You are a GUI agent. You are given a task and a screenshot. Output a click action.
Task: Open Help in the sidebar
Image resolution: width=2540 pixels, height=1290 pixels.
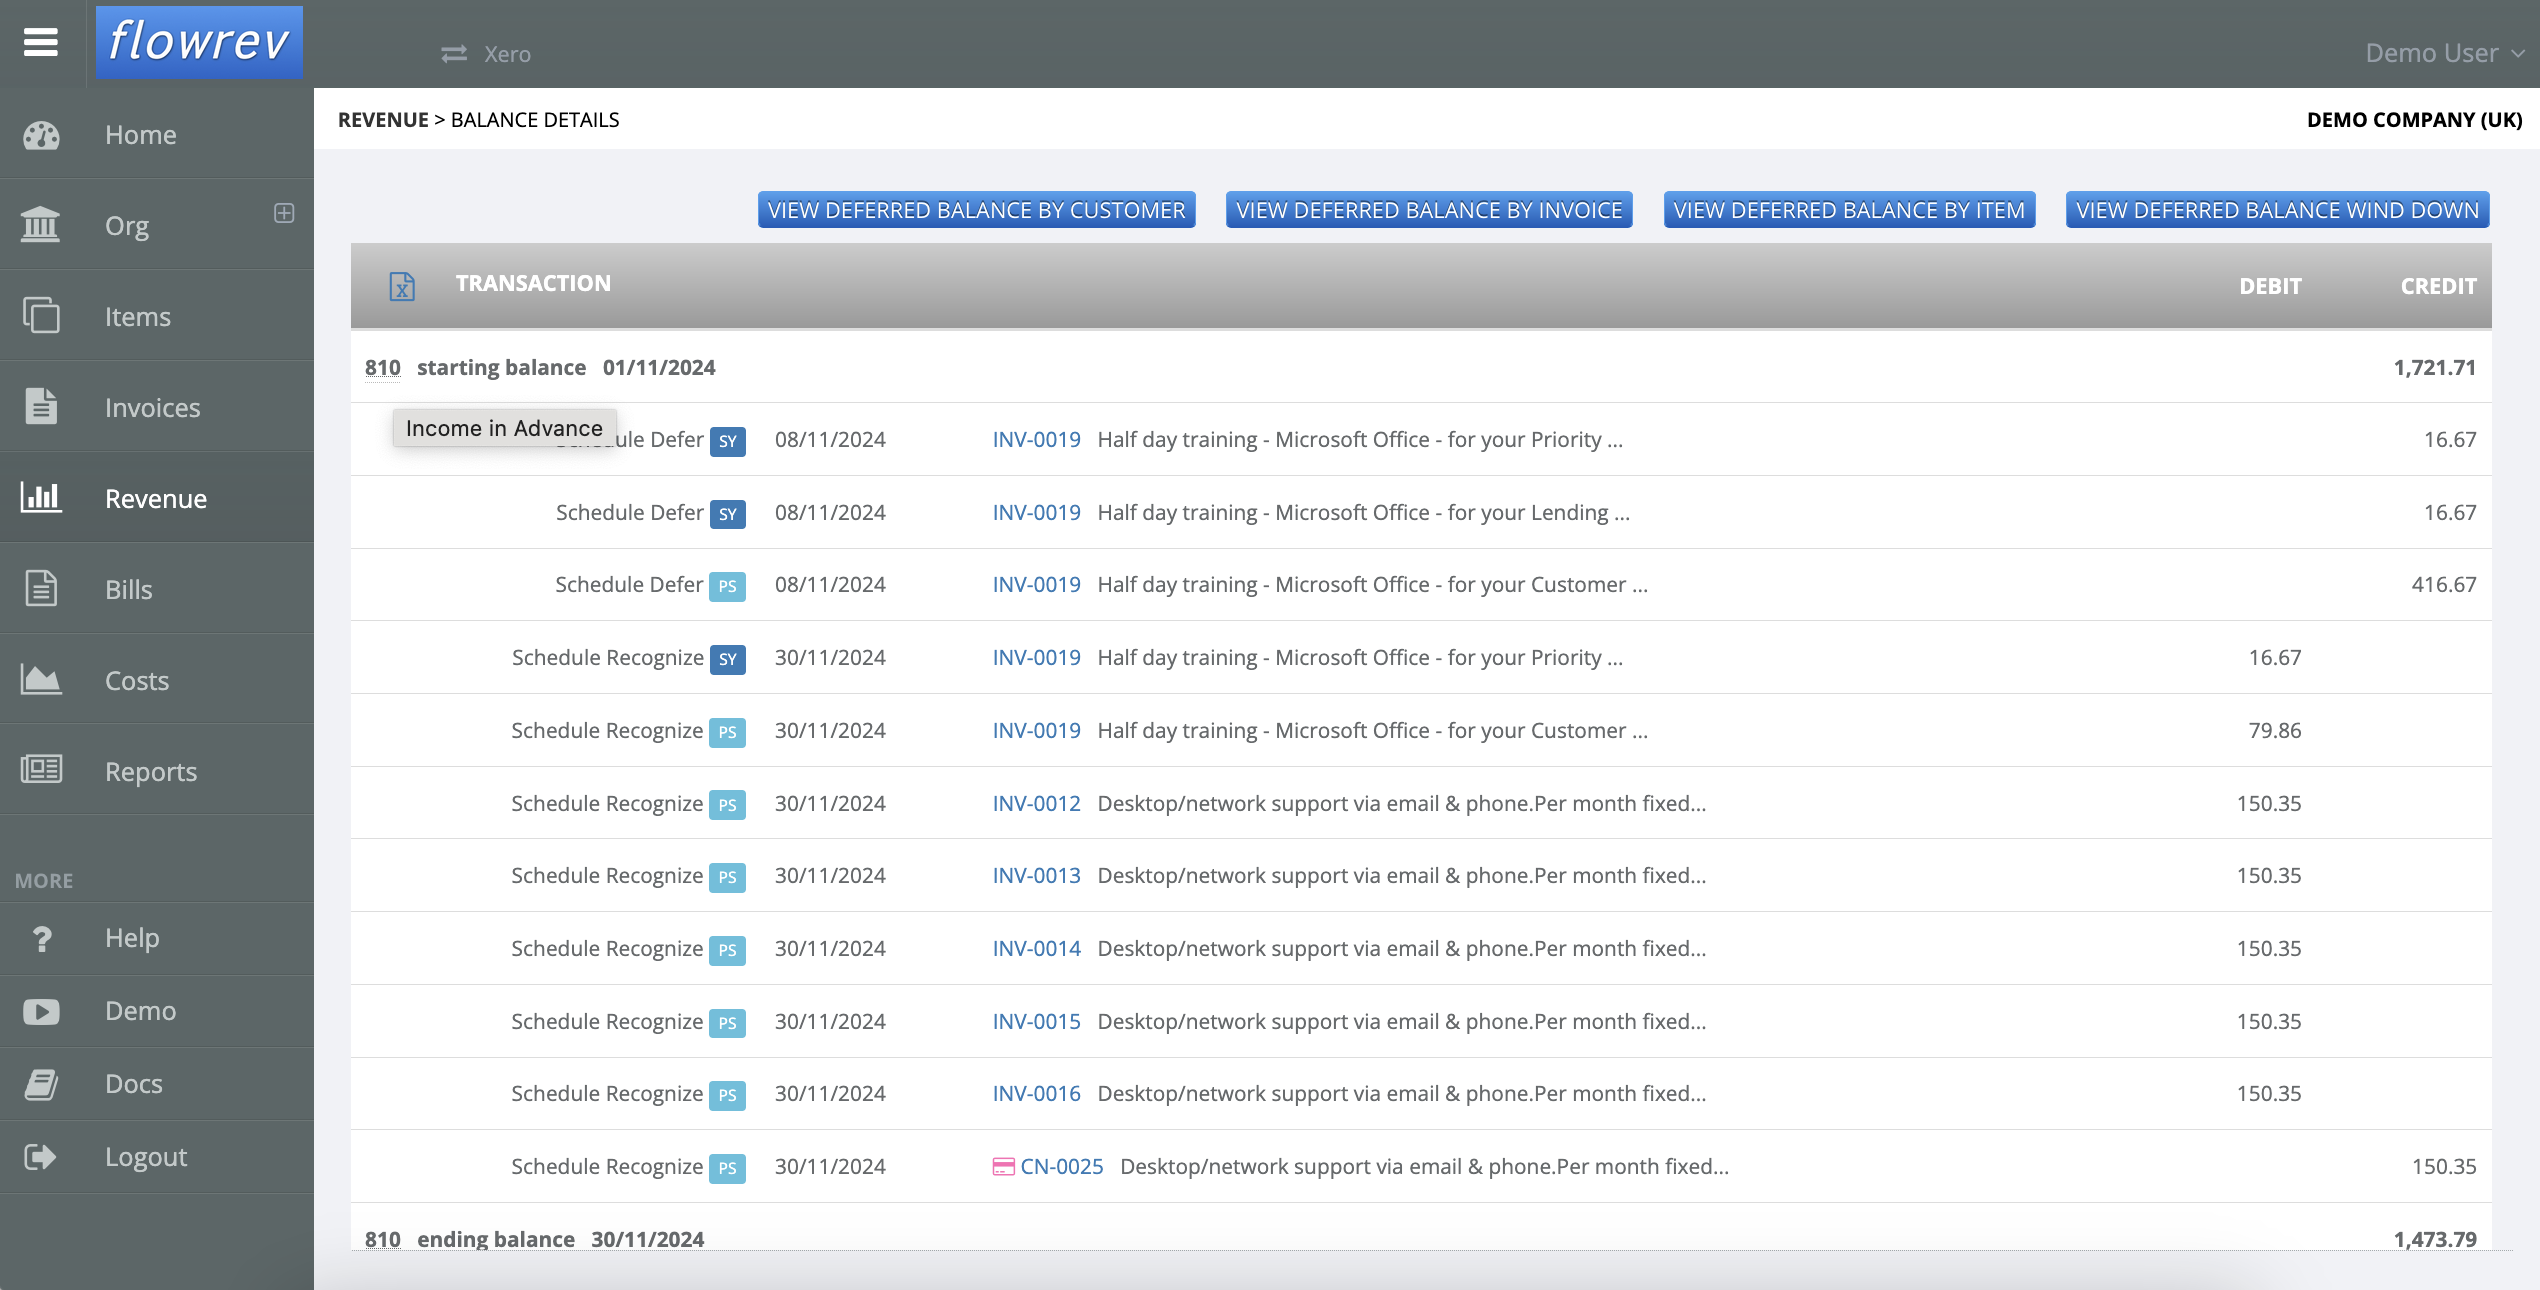point(132,938)
